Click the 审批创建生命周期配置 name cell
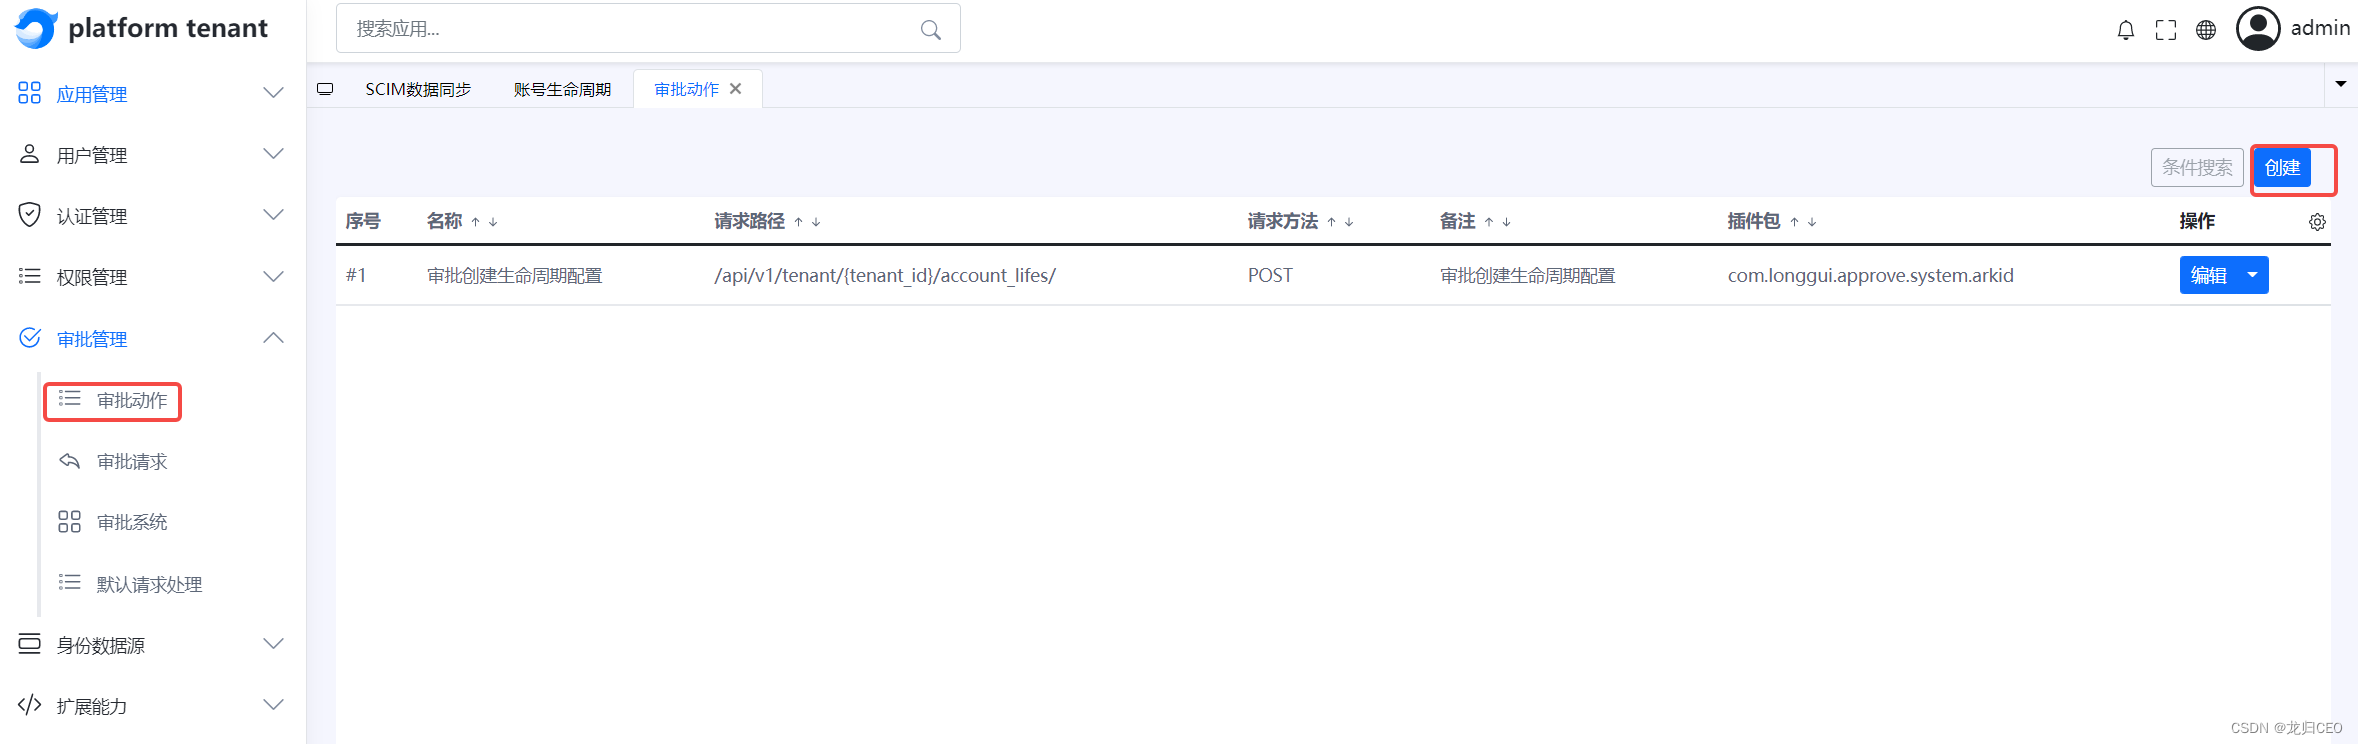 (x=514, y=275)
